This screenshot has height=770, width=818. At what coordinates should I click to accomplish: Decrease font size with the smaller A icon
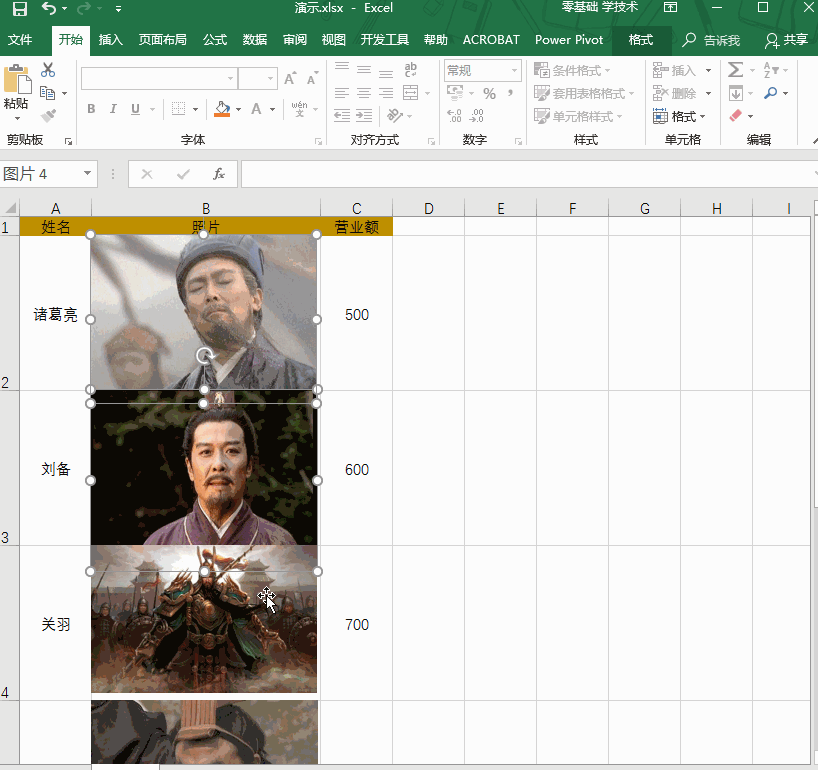click(312, 78)
